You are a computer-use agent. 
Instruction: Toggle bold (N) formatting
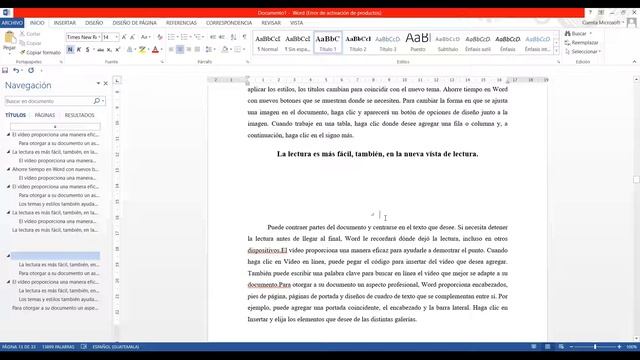(70, 50)
